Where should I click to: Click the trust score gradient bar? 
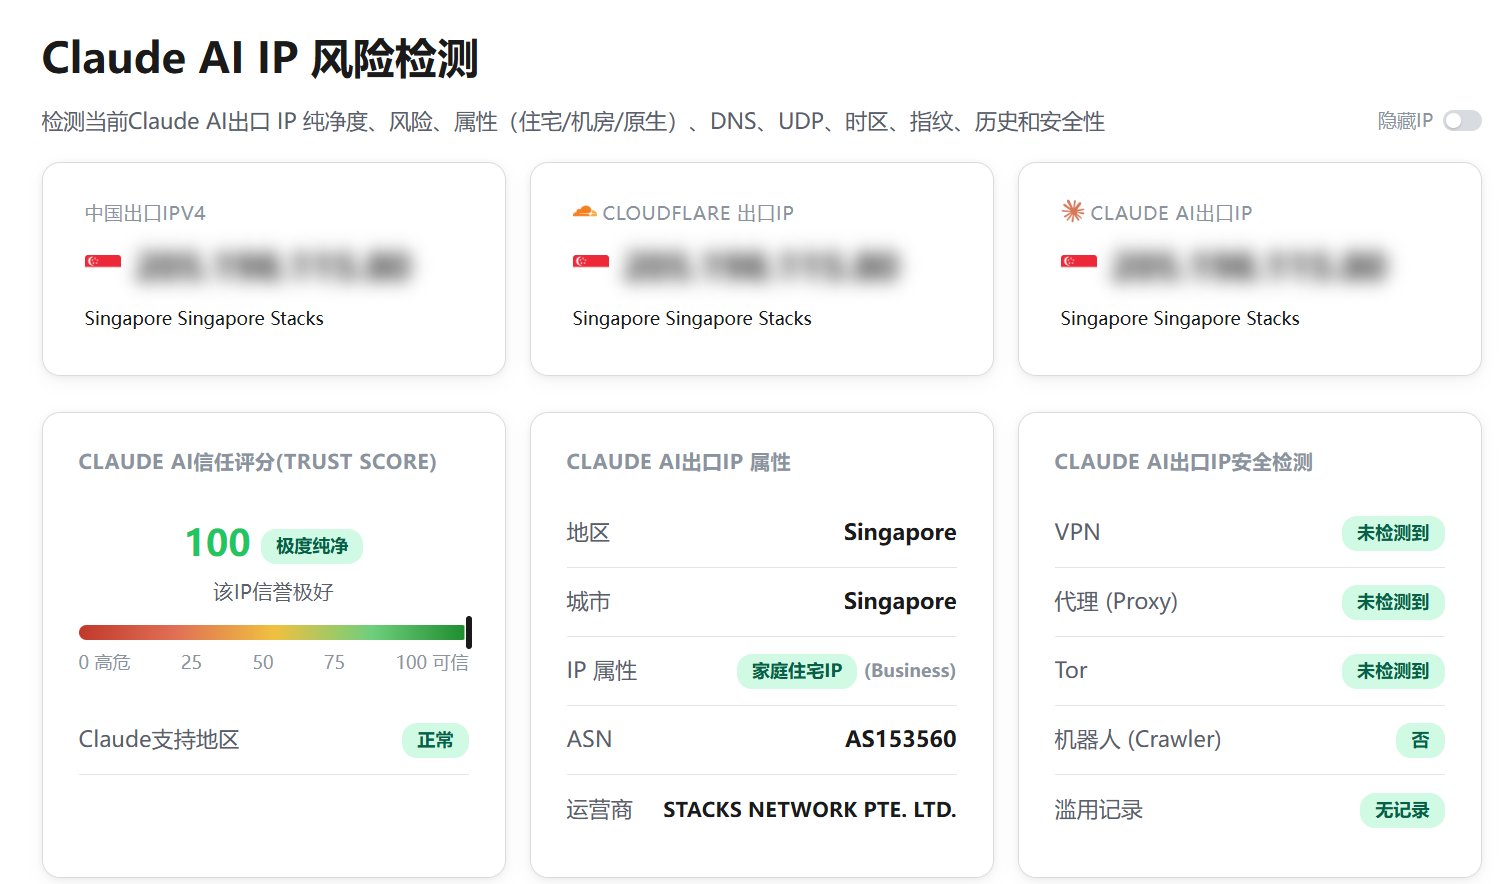click(272, 632)
